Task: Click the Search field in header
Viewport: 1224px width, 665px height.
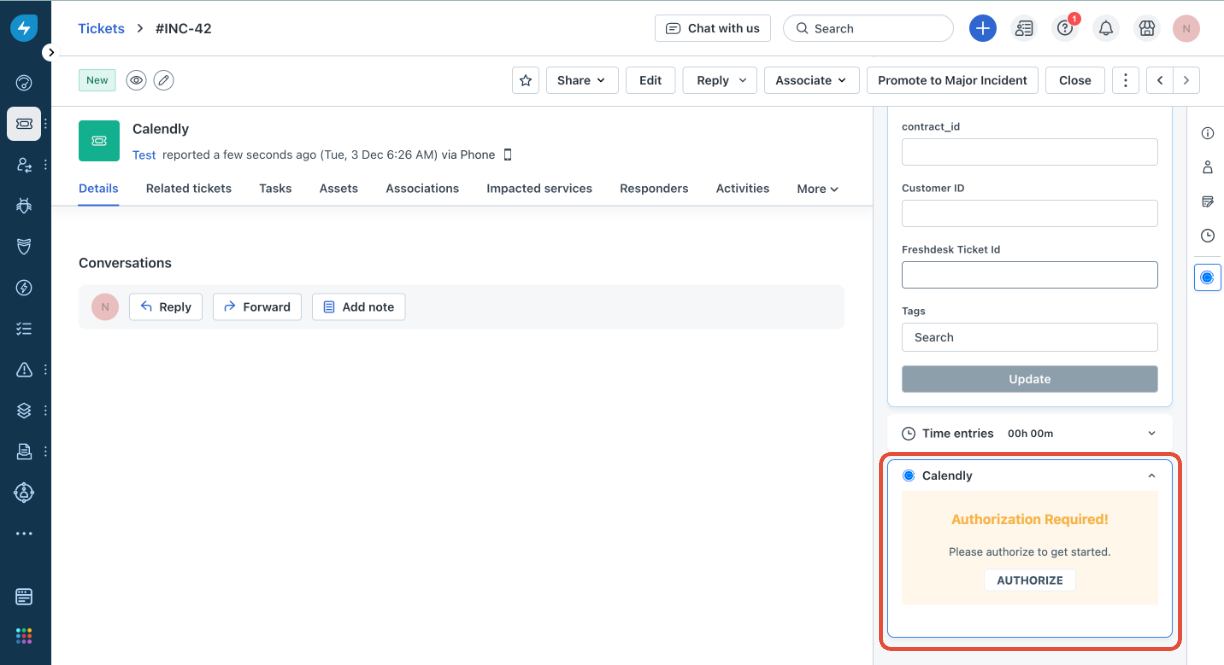Action: [x=868, y=28]
